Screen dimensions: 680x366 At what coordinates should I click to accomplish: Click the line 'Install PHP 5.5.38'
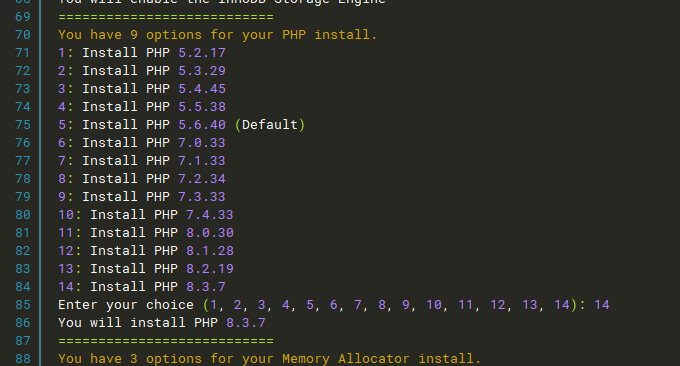click(x=154, y=107)
